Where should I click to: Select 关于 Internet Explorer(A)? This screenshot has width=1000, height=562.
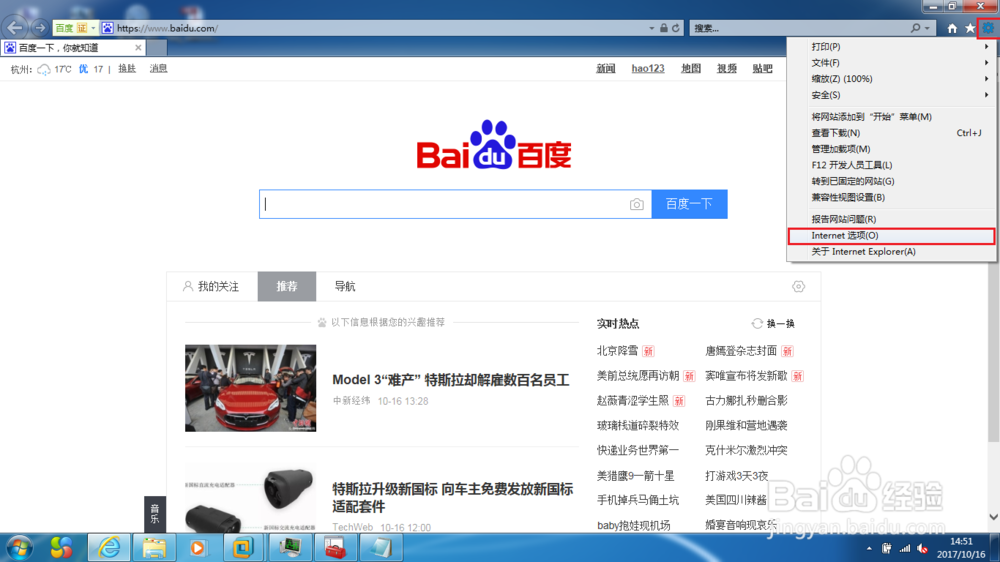click(x=892, y=251)
